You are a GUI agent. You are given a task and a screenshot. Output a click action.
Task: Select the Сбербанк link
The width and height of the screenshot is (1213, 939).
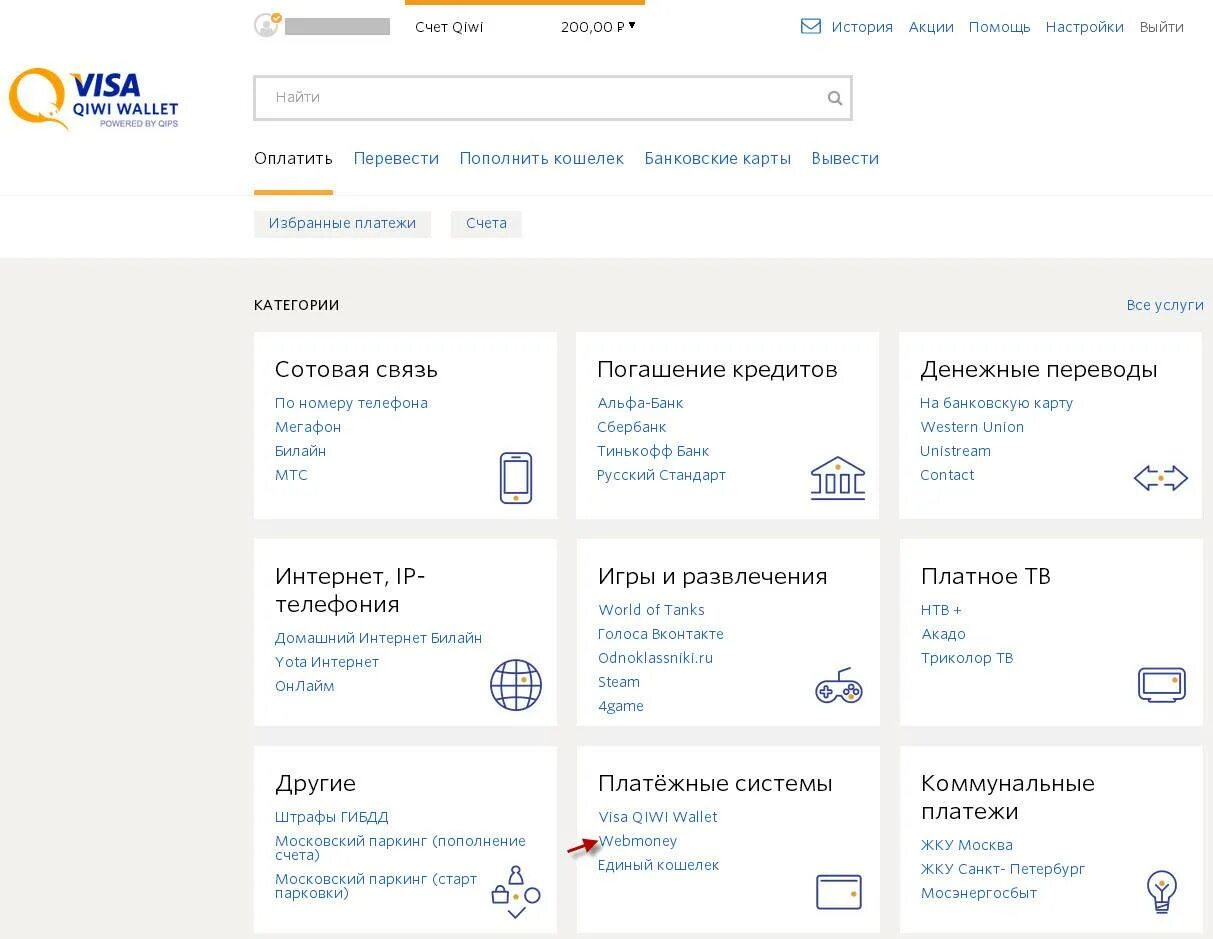click(632, 427)
